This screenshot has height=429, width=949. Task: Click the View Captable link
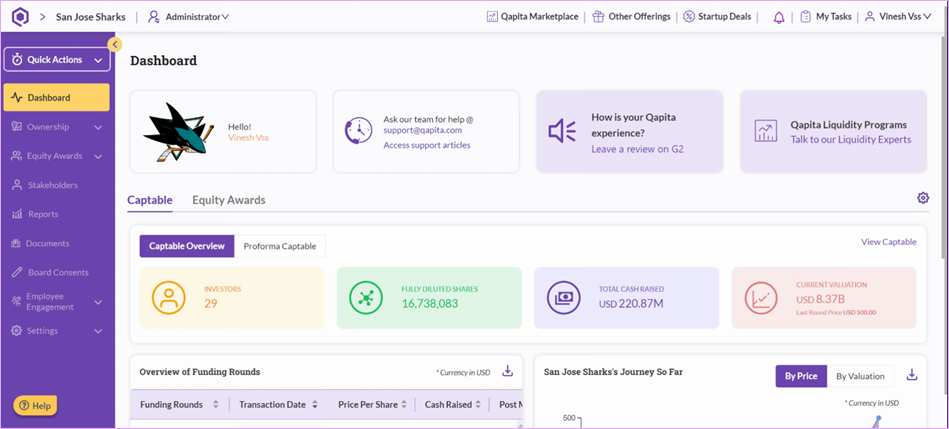[x=888, y=242]
